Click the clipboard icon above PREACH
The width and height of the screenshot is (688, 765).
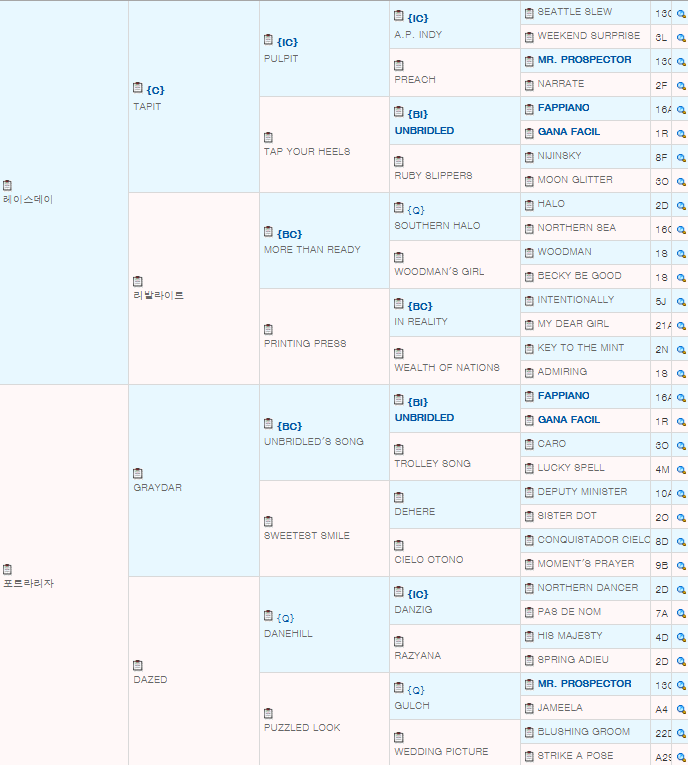click(x=399, y=65)
